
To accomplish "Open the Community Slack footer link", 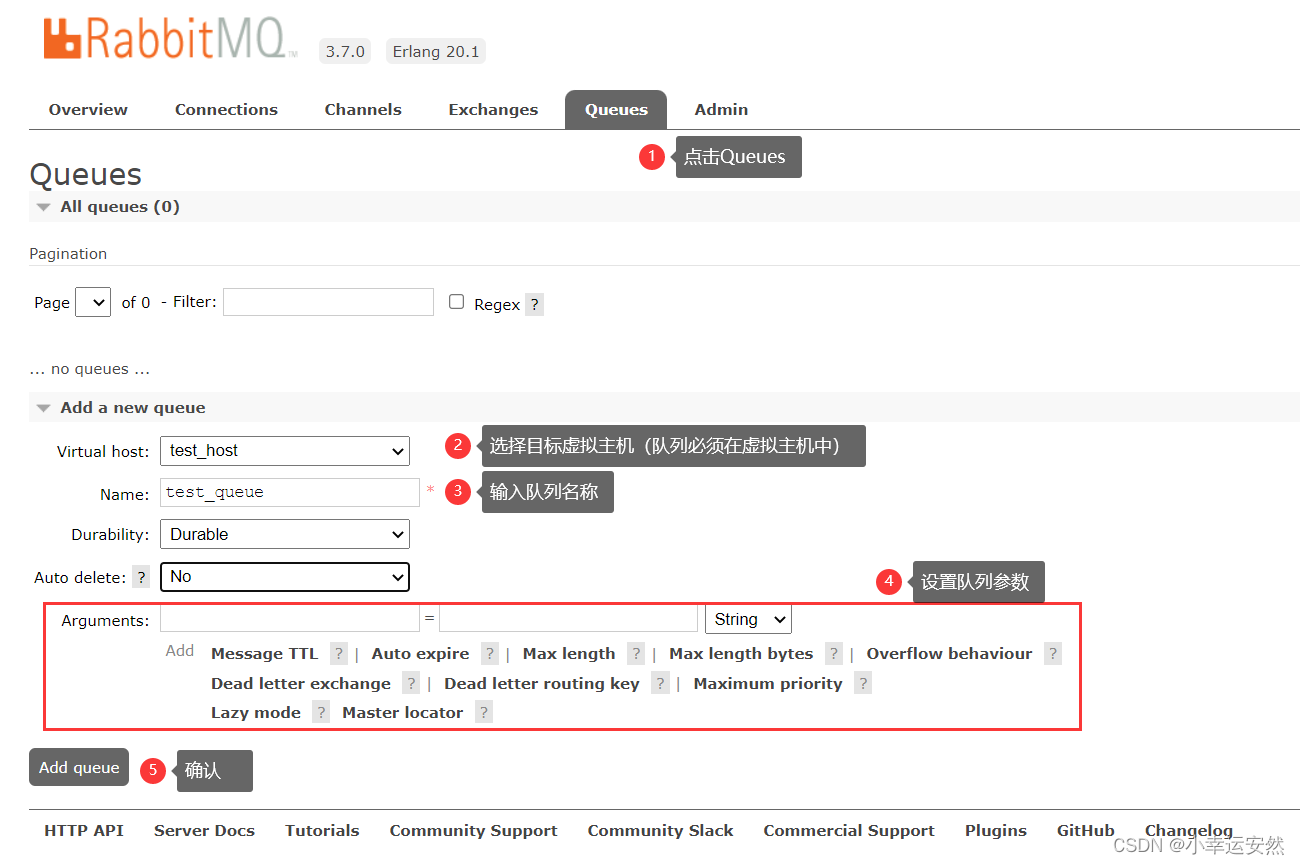I will pos(660,831).
